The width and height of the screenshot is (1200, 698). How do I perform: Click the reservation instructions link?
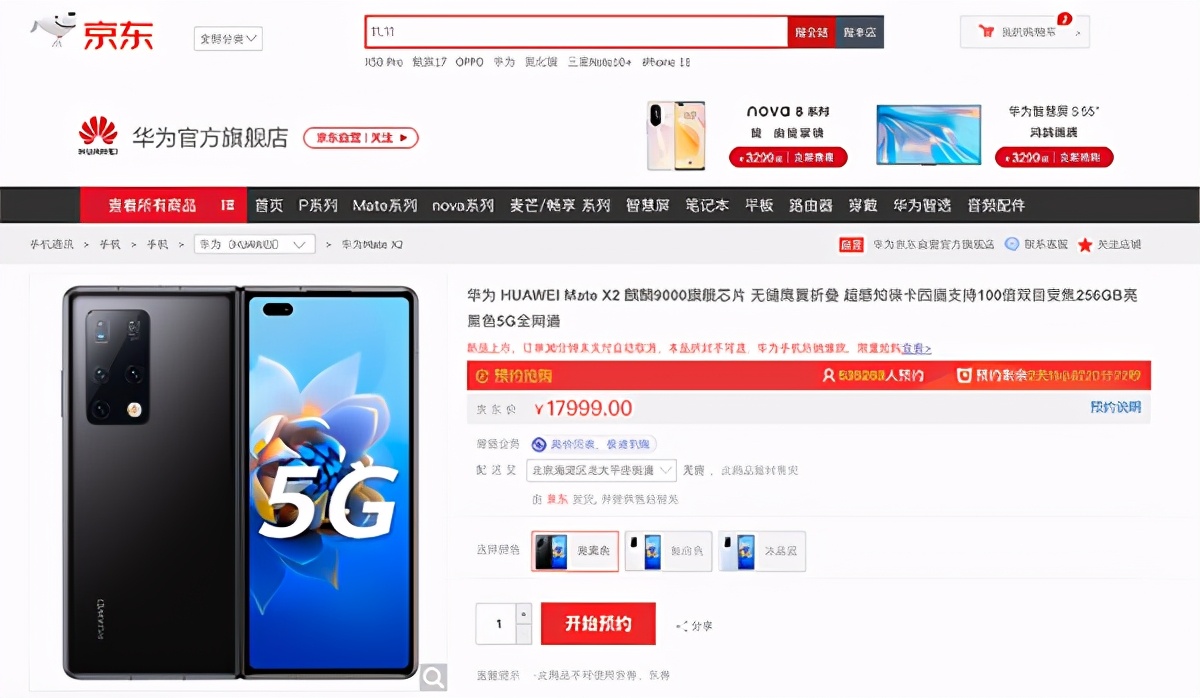[x=1115, y=407]
